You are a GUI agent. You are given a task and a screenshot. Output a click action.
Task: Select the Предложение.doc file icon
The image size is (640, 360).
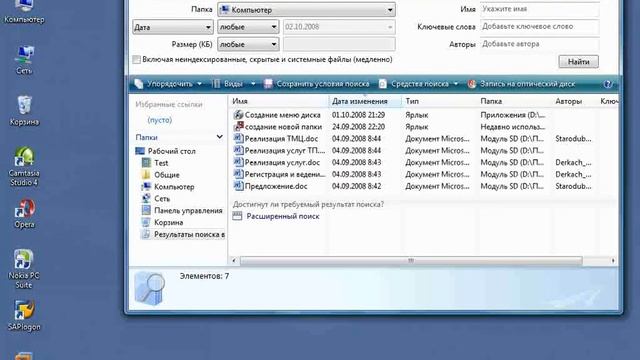coord(238,186)
